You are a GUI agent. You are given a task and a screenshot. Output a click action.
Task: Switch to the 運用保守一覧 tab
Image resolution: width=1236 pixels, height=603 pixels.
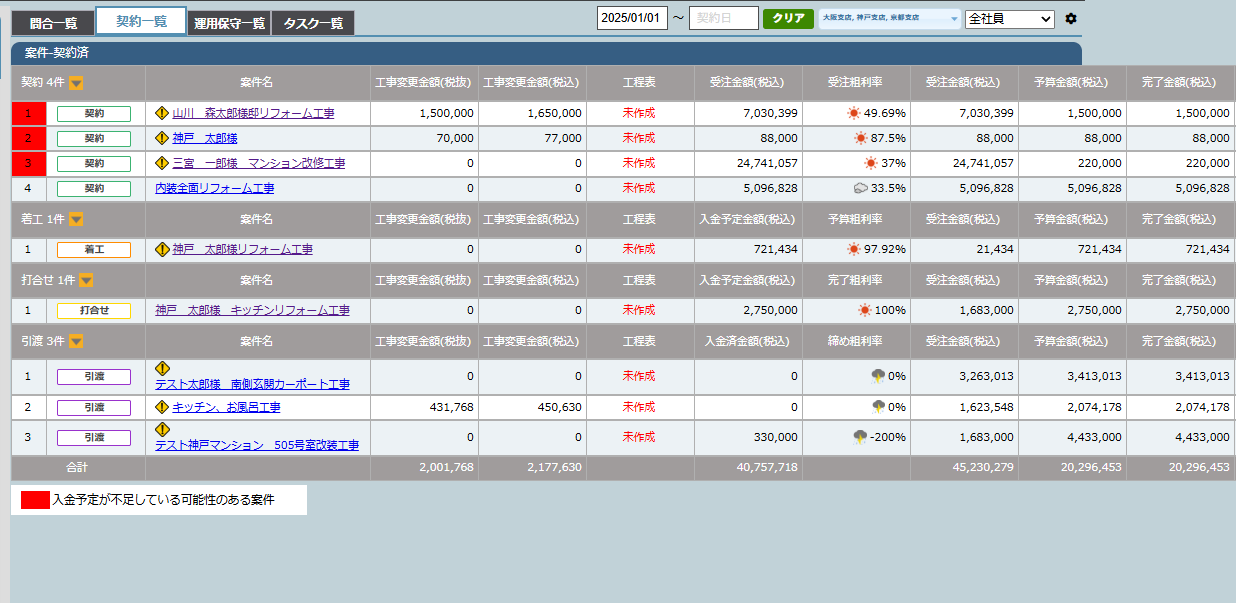[229, 23]
